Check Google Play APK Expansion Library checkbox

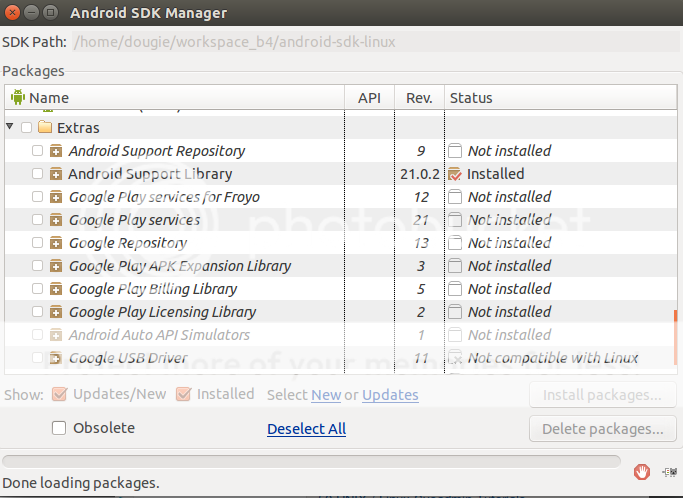pos(37,265)
